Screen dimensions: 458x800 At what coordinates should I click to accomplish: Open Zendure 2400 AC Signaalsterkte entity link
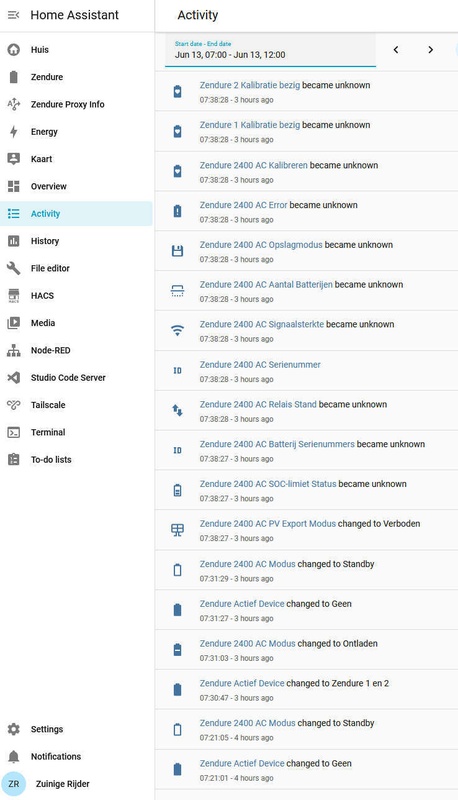click(x=262, y=324)
